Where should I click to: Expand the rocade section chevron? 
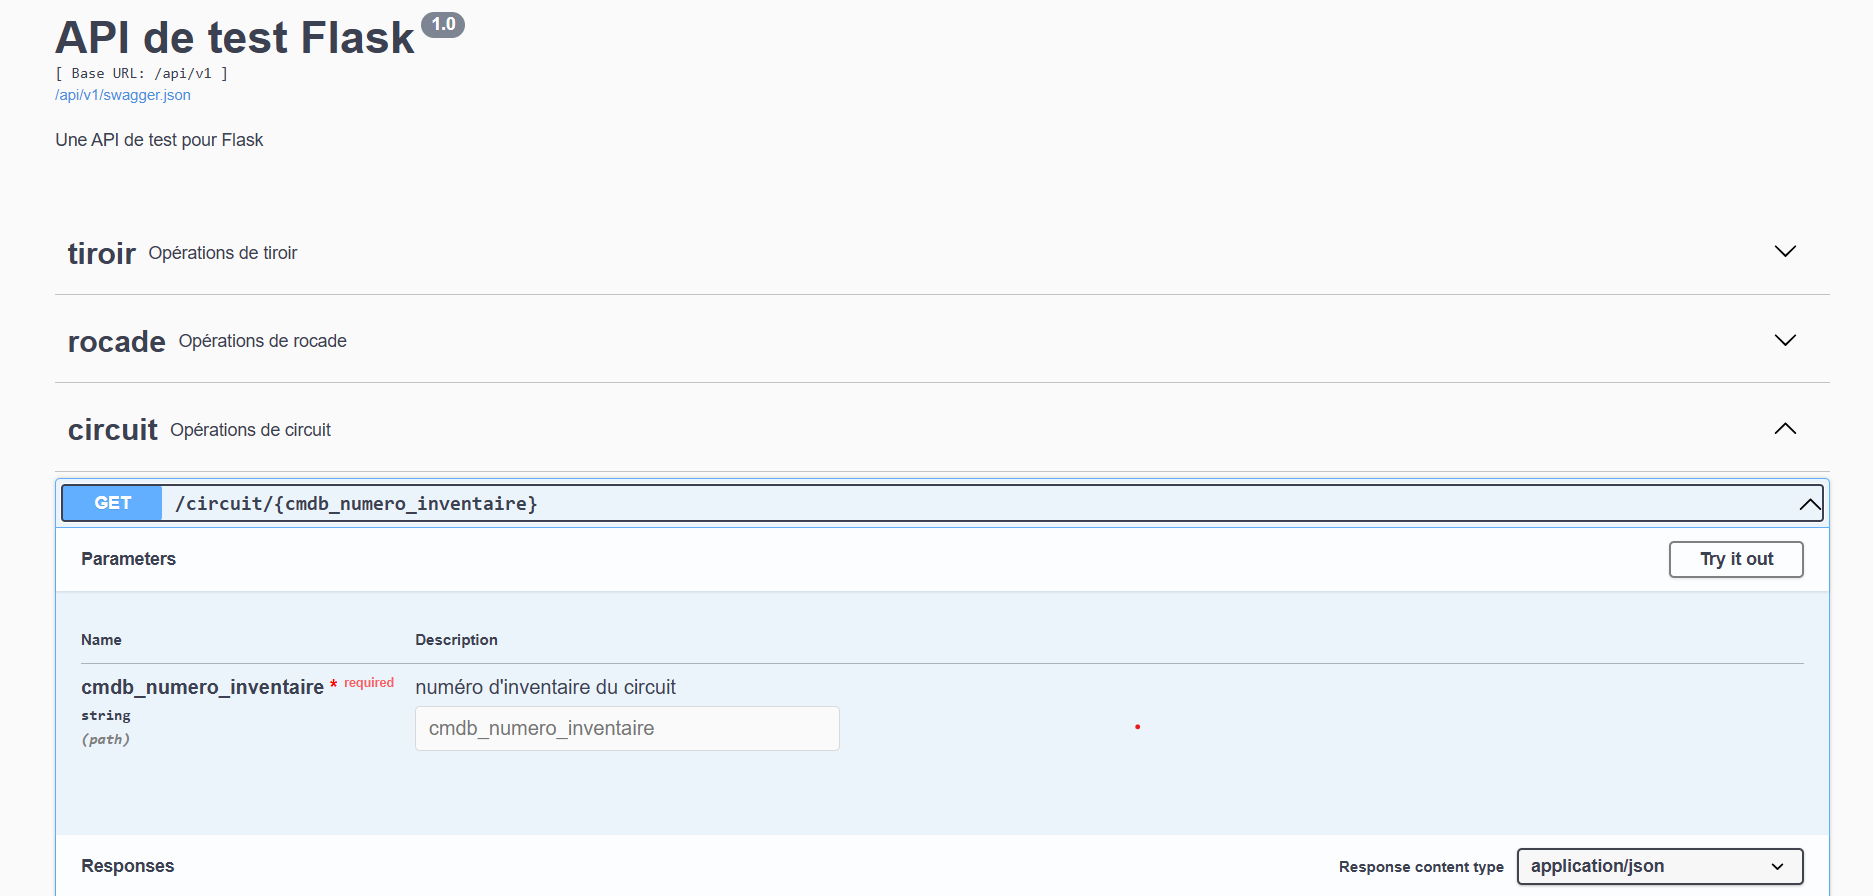coord(1785,340)
